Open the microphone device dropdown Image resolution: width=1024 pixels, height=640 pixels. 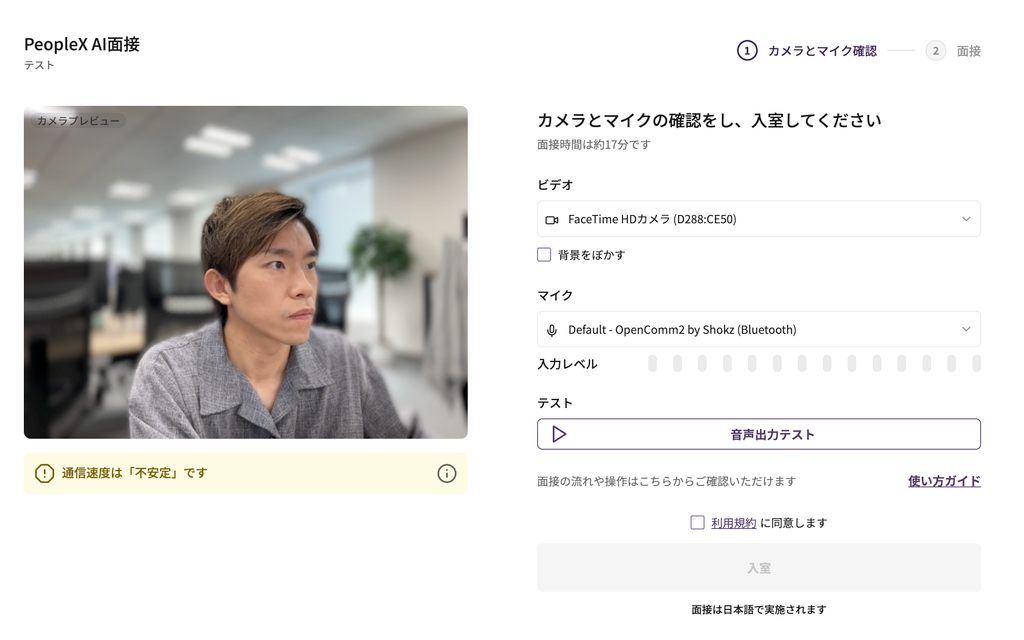(758, 329)
